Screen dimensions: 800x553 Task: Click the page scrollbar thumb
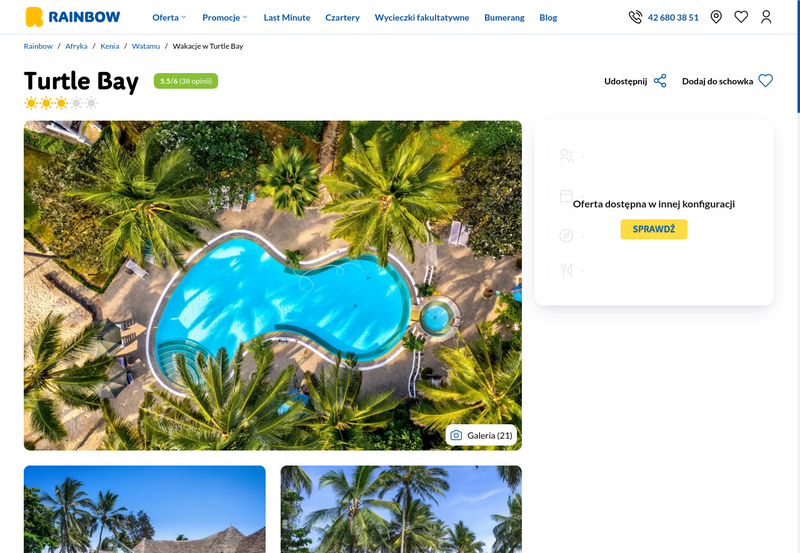798,56
